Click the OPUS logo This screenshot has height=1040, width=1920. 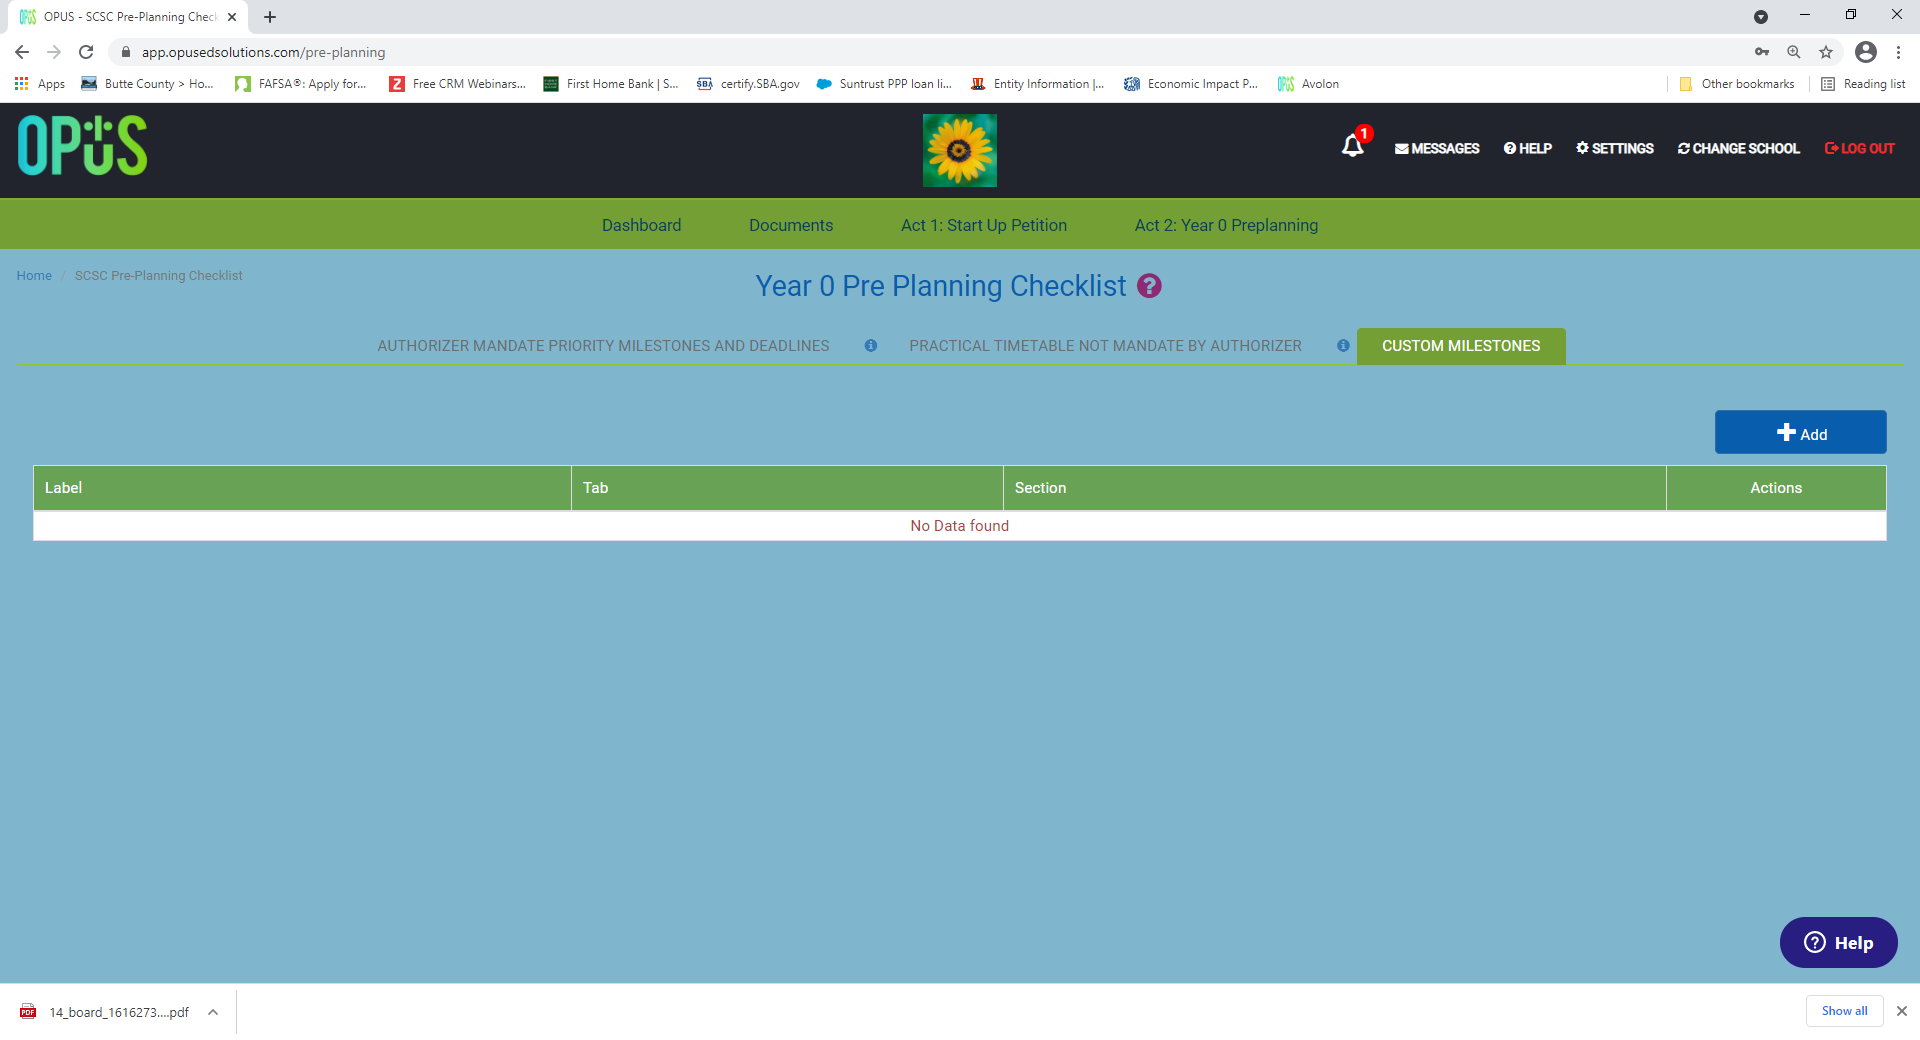point(82,146)
